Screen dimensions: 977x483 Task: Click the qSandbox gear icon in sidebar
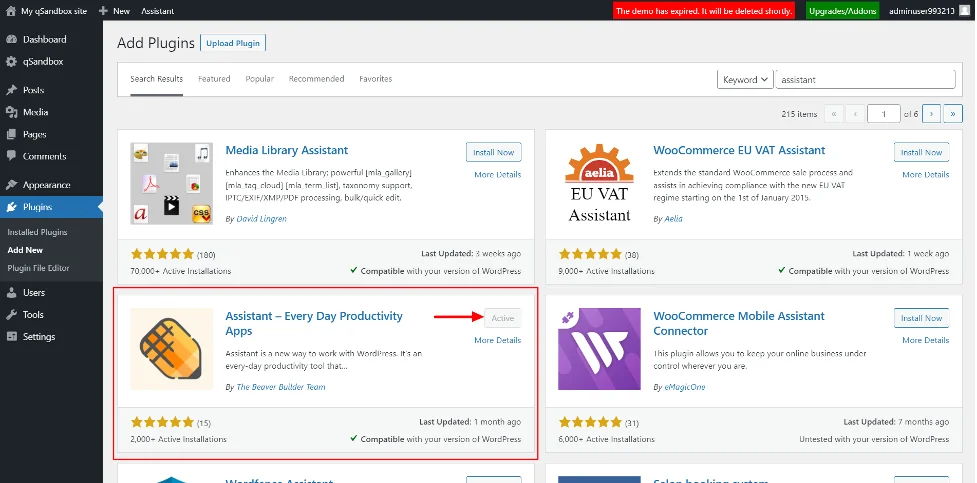point(11,62)
